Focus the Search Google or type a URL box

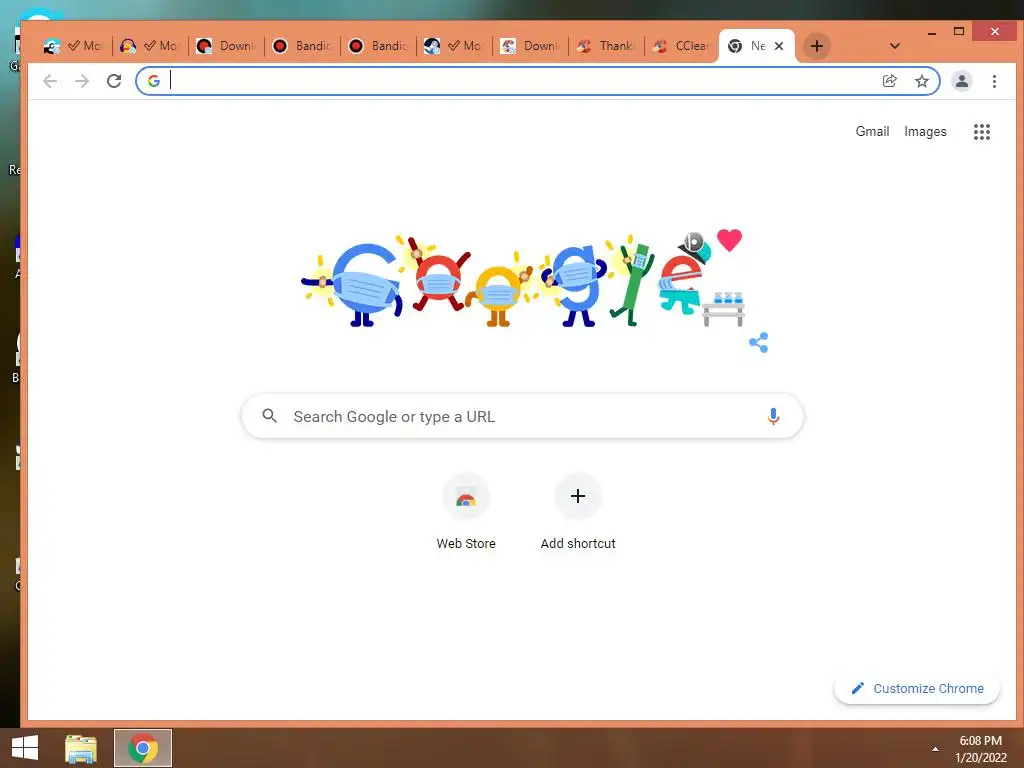click(522, 416)
